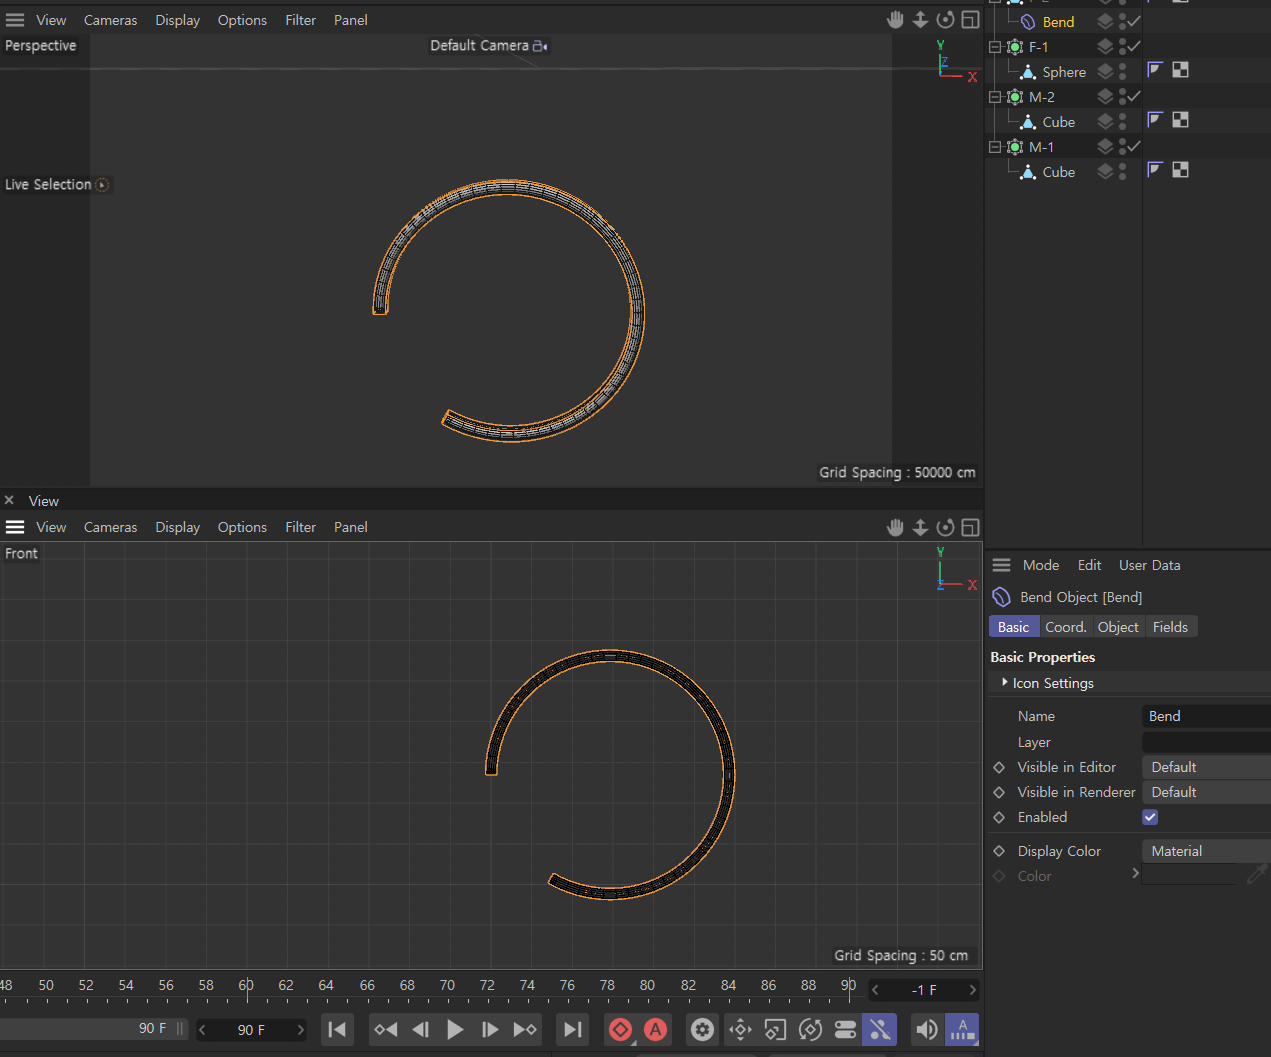Step back one frame
The image size is (1271, 1057).
coord(421,1029)
